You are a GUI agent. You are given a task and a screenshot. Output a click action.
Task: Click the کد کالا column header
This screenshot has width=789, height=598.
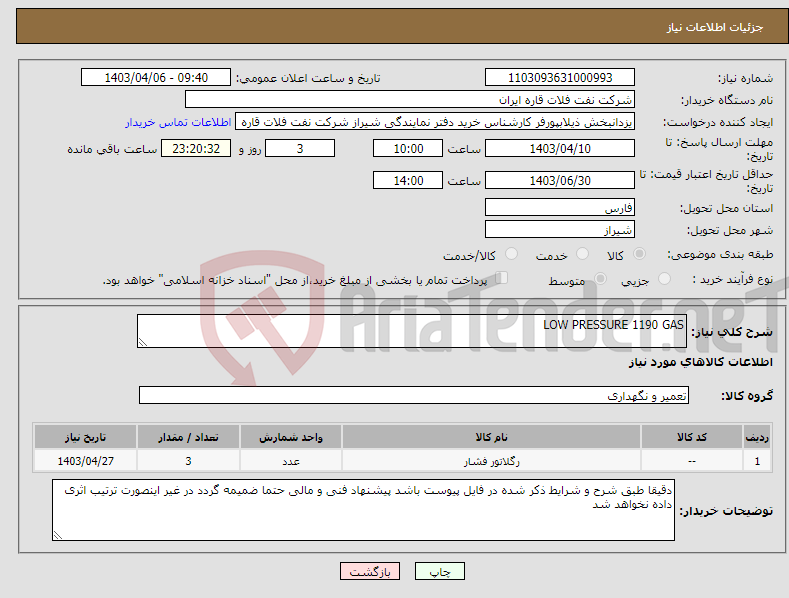click(692, 437)
